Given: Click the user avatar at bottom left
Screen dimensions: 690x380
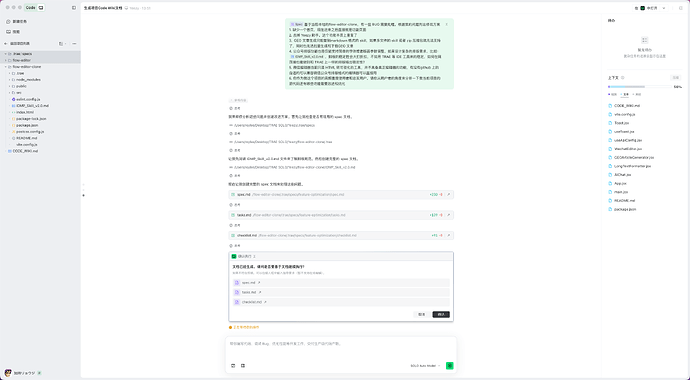Looking at the screenshot, I should (x=8, y=373).
